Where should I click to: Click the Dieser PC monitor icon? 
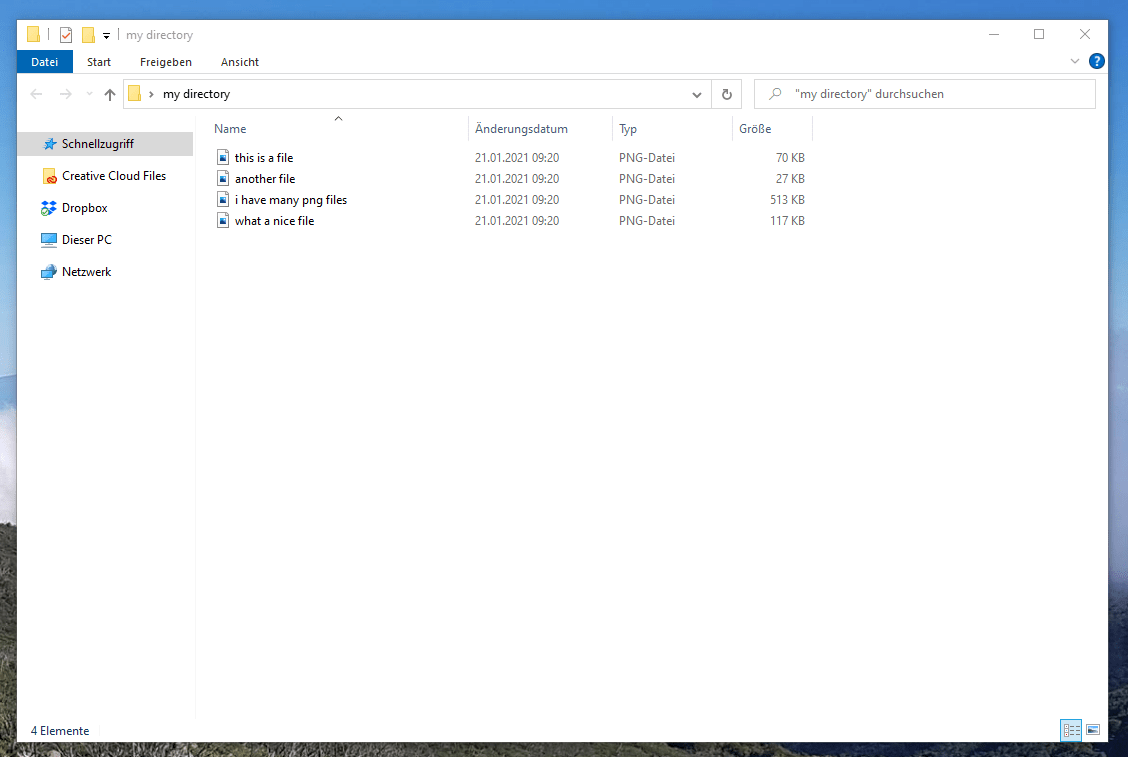click(49, 240)
